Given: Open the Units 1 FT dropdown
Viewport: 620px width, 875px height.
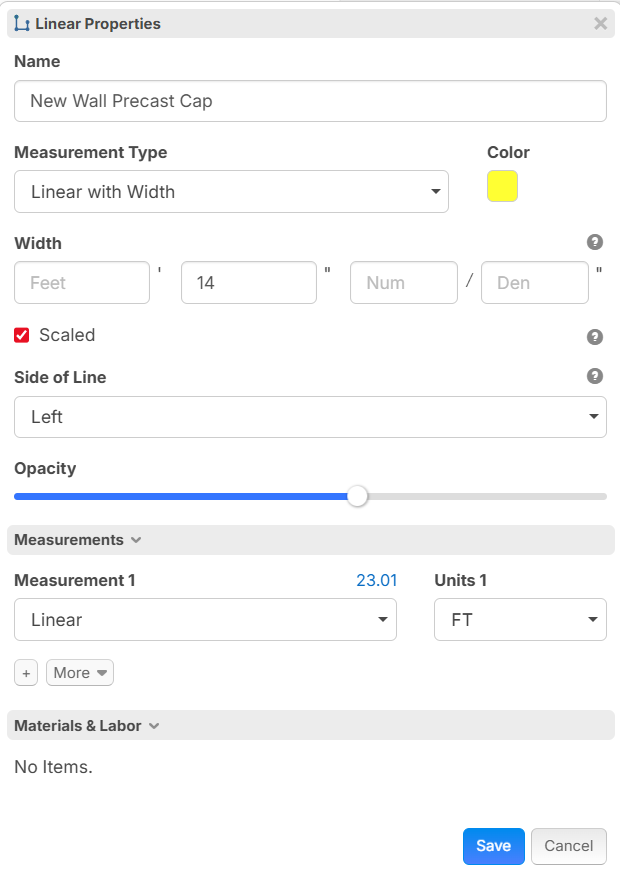Looking at the screenshot, I should tap(520, 620).
